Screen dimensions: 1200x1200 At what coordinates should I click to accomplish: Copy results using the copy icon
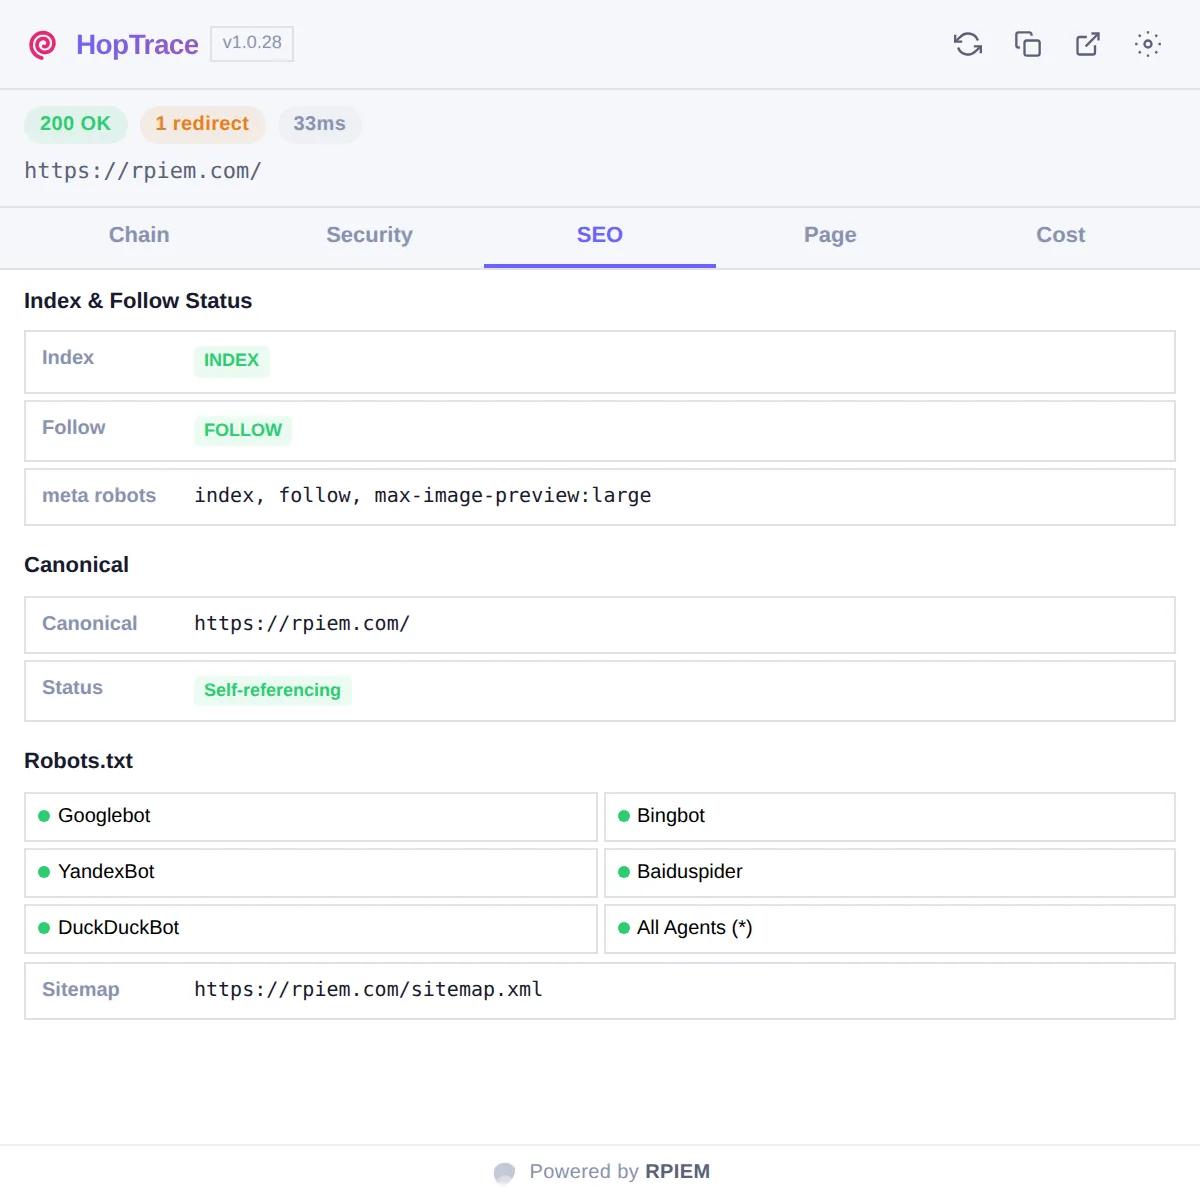coord(1028,44)
